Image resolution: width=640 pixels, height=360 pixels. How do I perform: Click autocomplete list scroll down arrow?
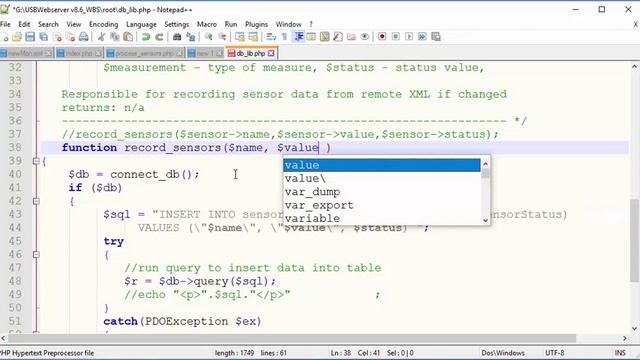pyautogui.click(x=485, y=220)
